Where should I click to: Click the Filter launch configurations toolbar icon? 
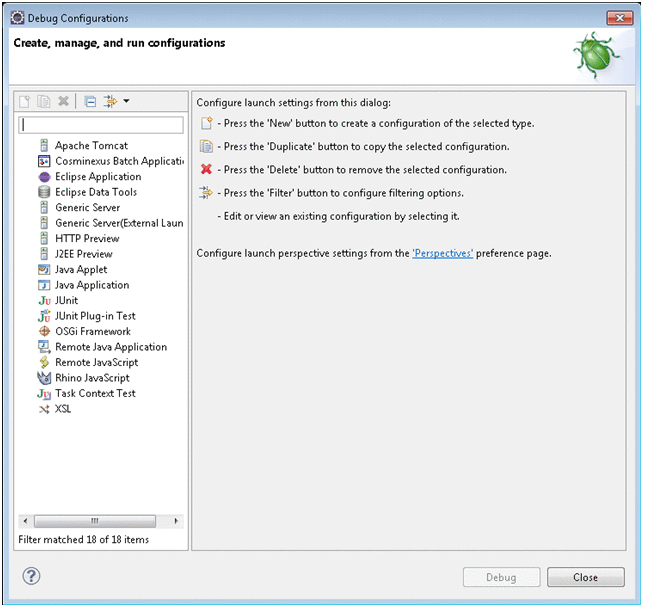pos(110,101)
